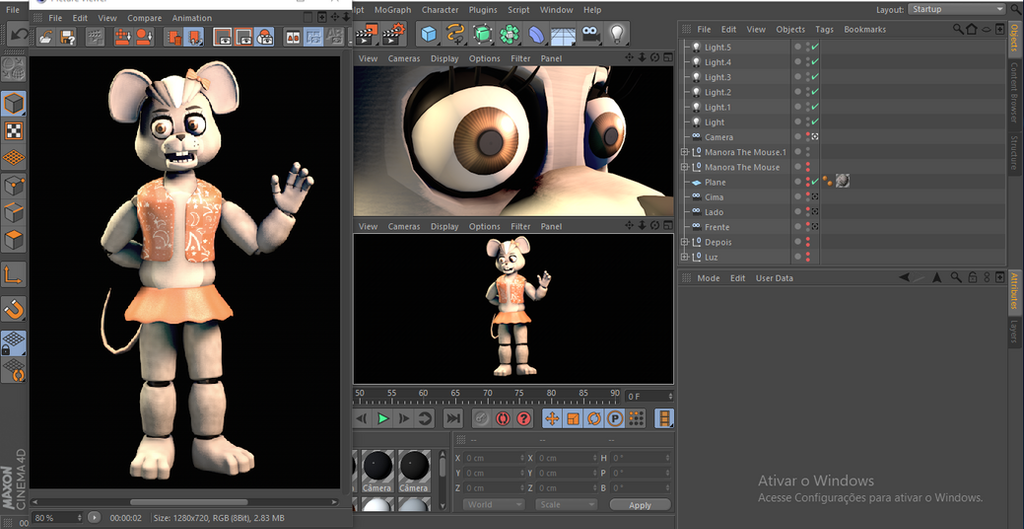Screen dimensions: 1024x529
Task: Toggle visibility dots for Camera object
Action: [808, 137]
